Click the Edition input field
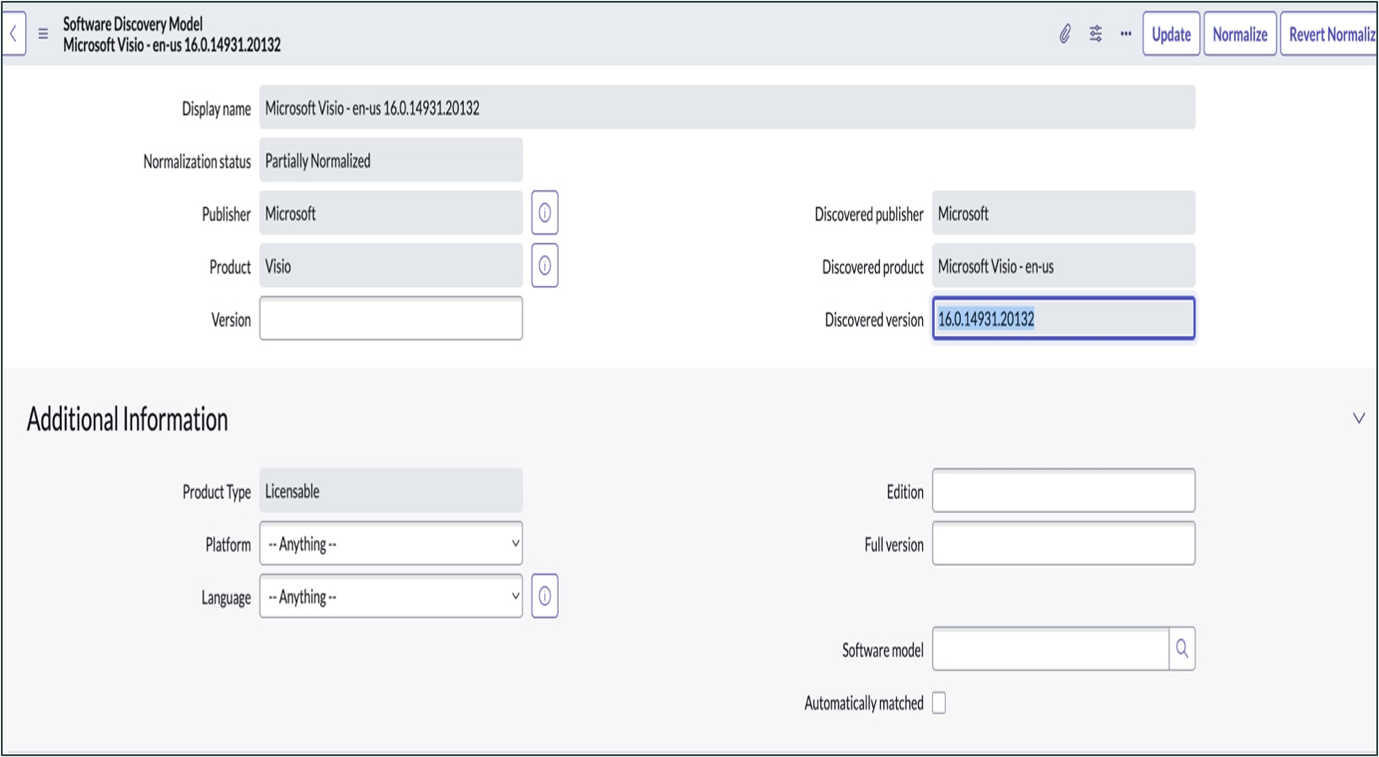The image size is (1379, 757). pos(1063,490)
